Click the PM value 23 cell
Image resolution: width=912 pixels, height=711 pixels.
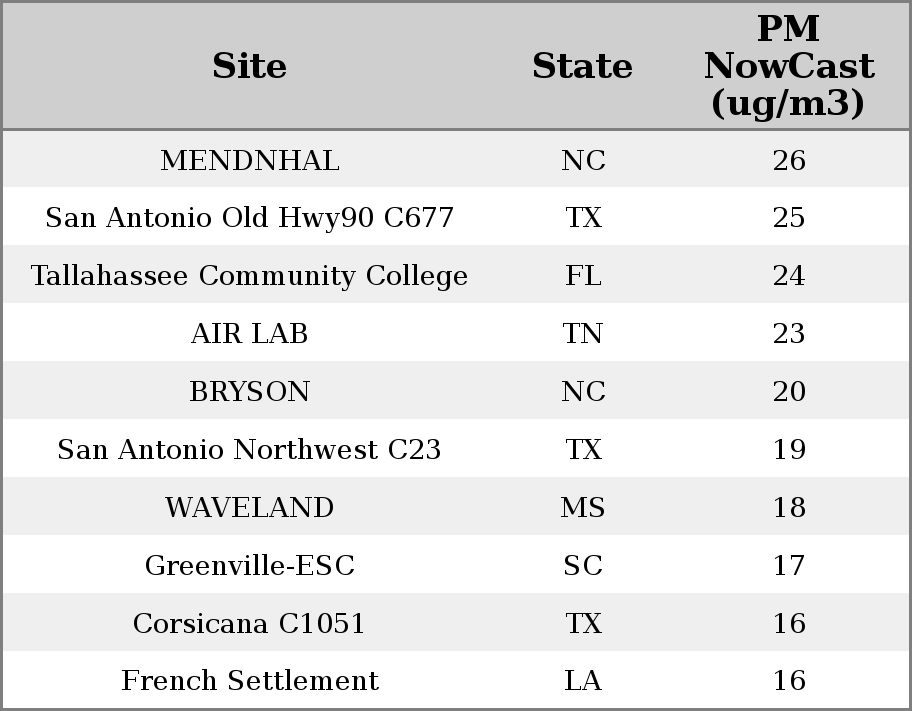(788, 334)
